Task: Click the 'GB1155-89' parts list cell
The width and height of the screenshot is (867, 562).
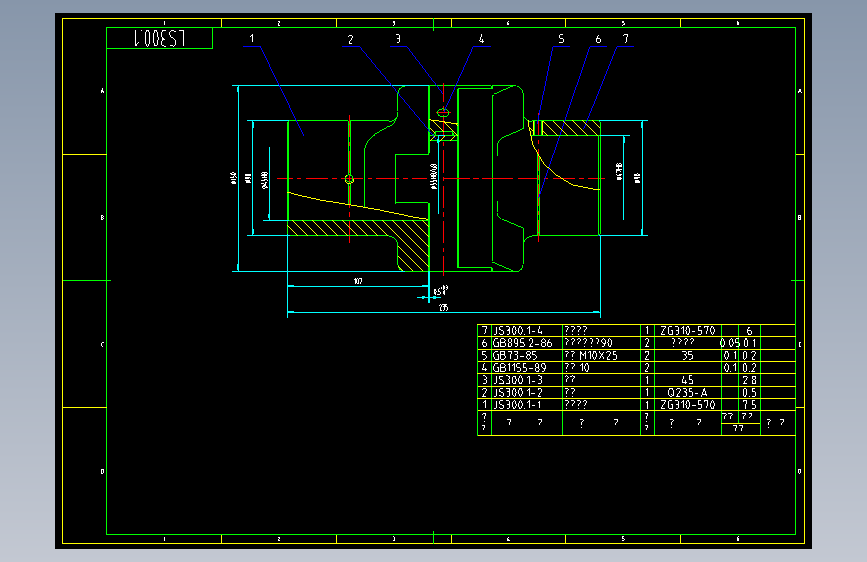Action: (526, 367)
